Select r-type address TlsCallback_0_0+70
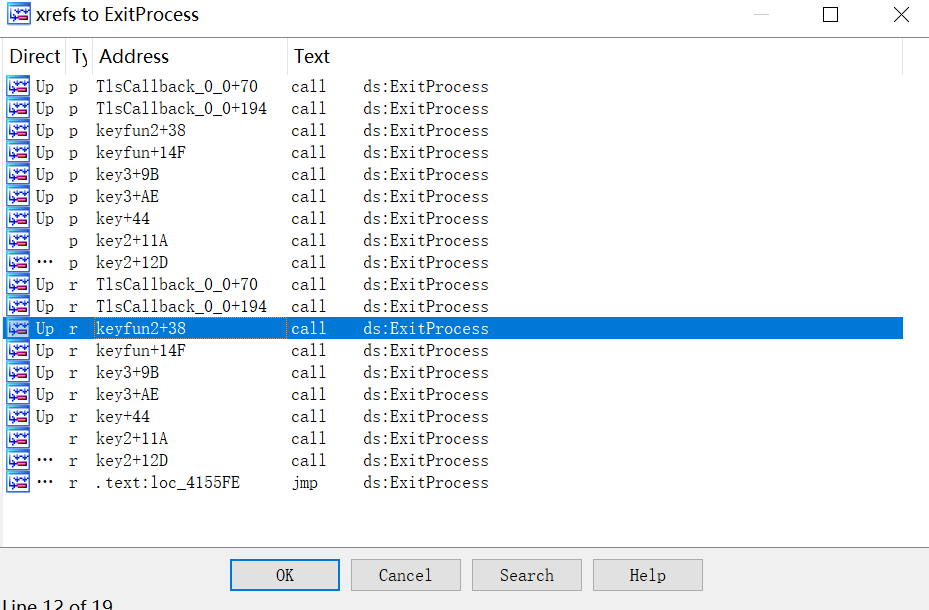Viewport: 929px width, 610px height. click(x=177, y=284)
